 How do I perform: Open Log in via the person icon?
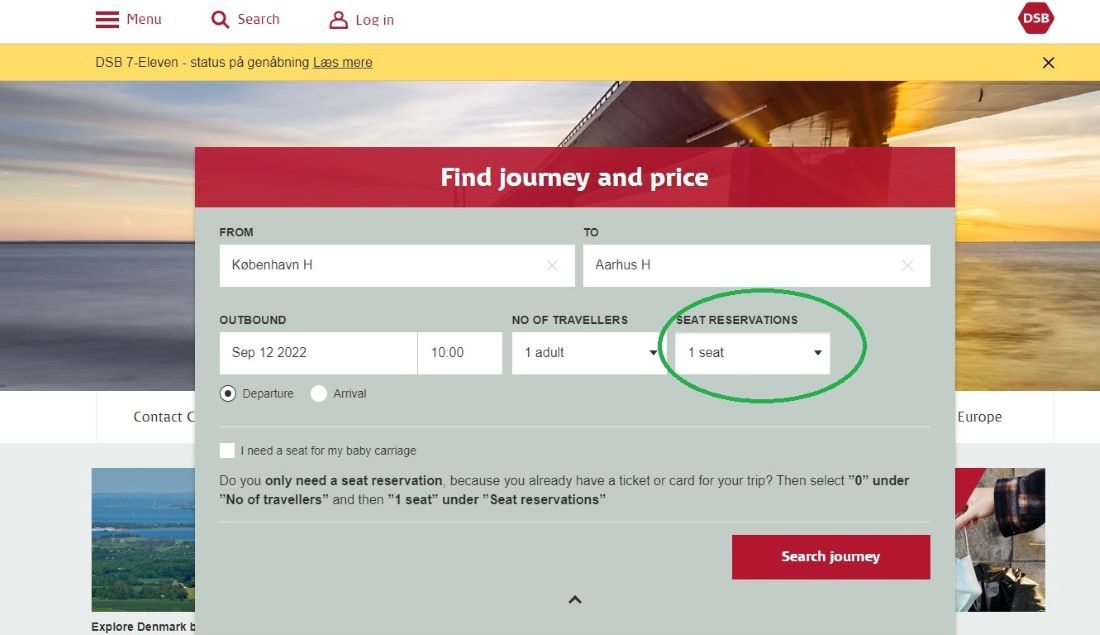click(x=337, y=19)
